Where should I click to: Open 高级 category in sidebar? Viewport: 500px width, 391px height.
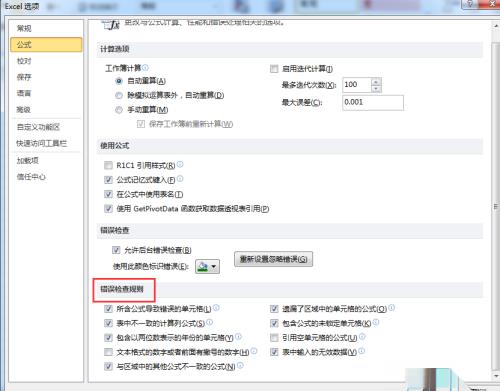coord(46,110)
